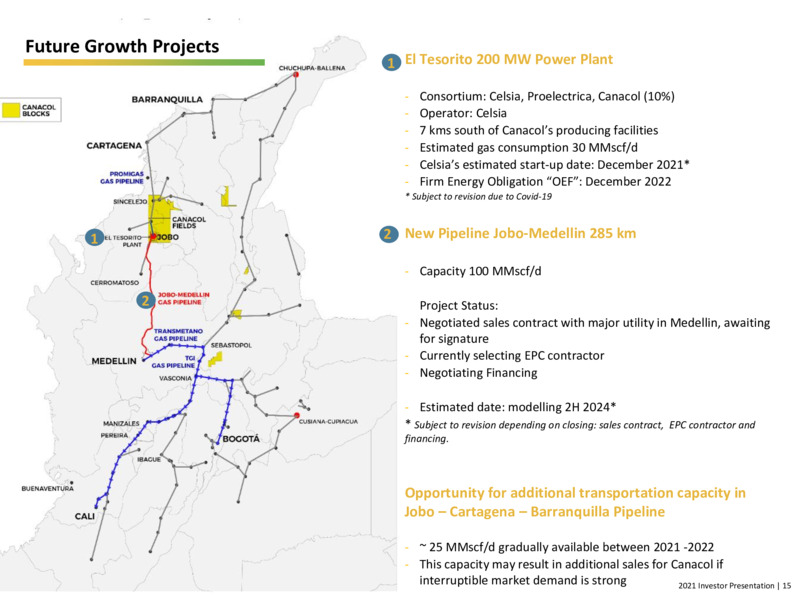Screen dimensions: 800x600
Task: Click the red dot marking Jobo
Action: click(x=153, y=237)
